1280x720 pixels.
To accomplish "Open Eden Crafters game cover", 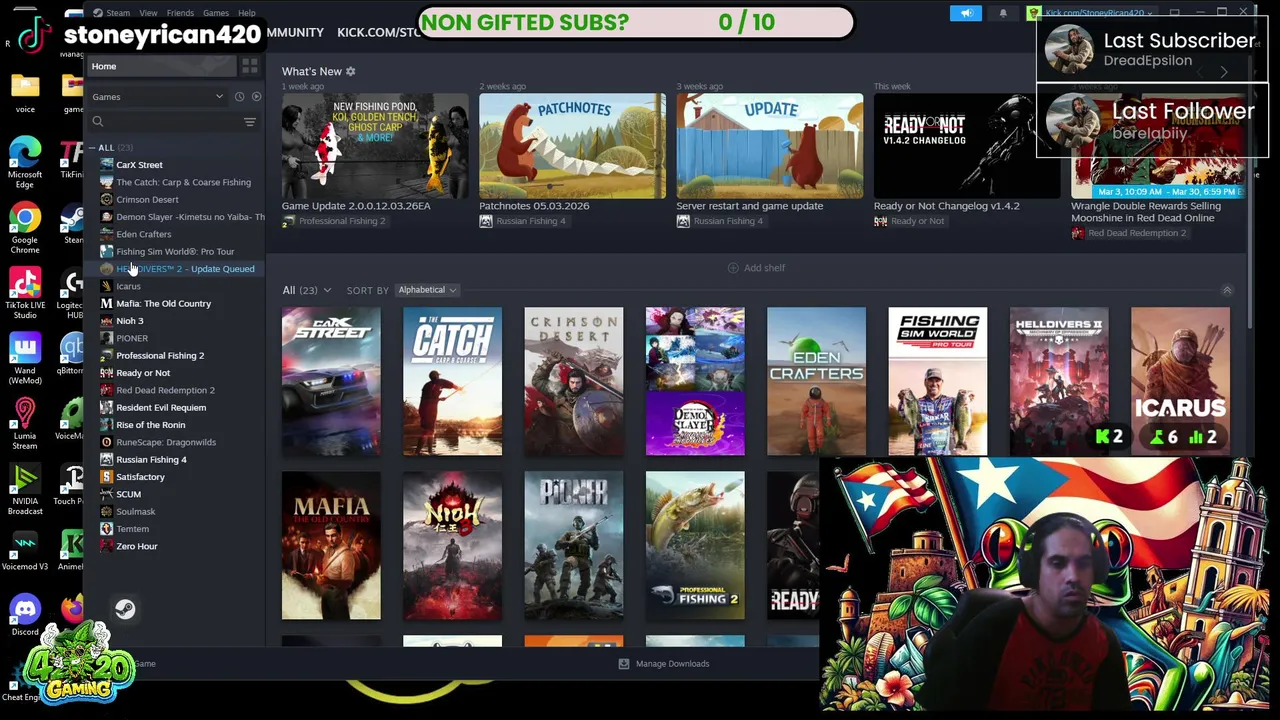I will 816,381.
